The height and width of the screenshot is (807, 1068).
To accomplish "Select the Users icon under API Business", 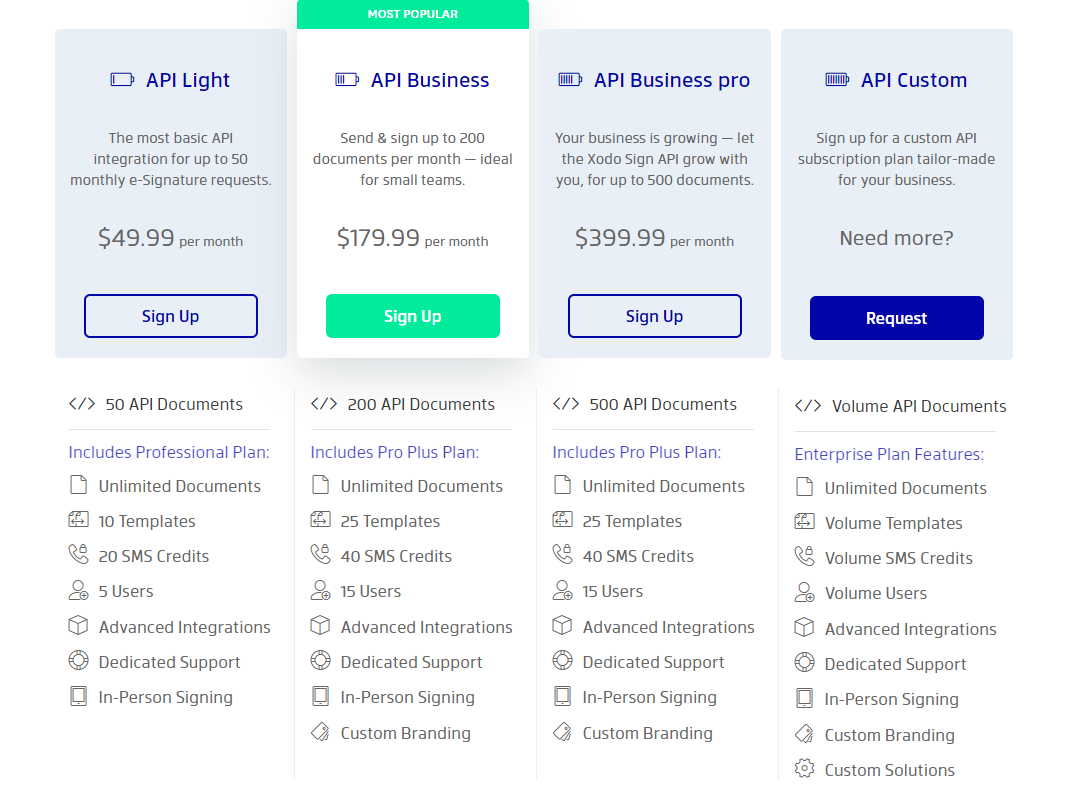I will (322, 590).
